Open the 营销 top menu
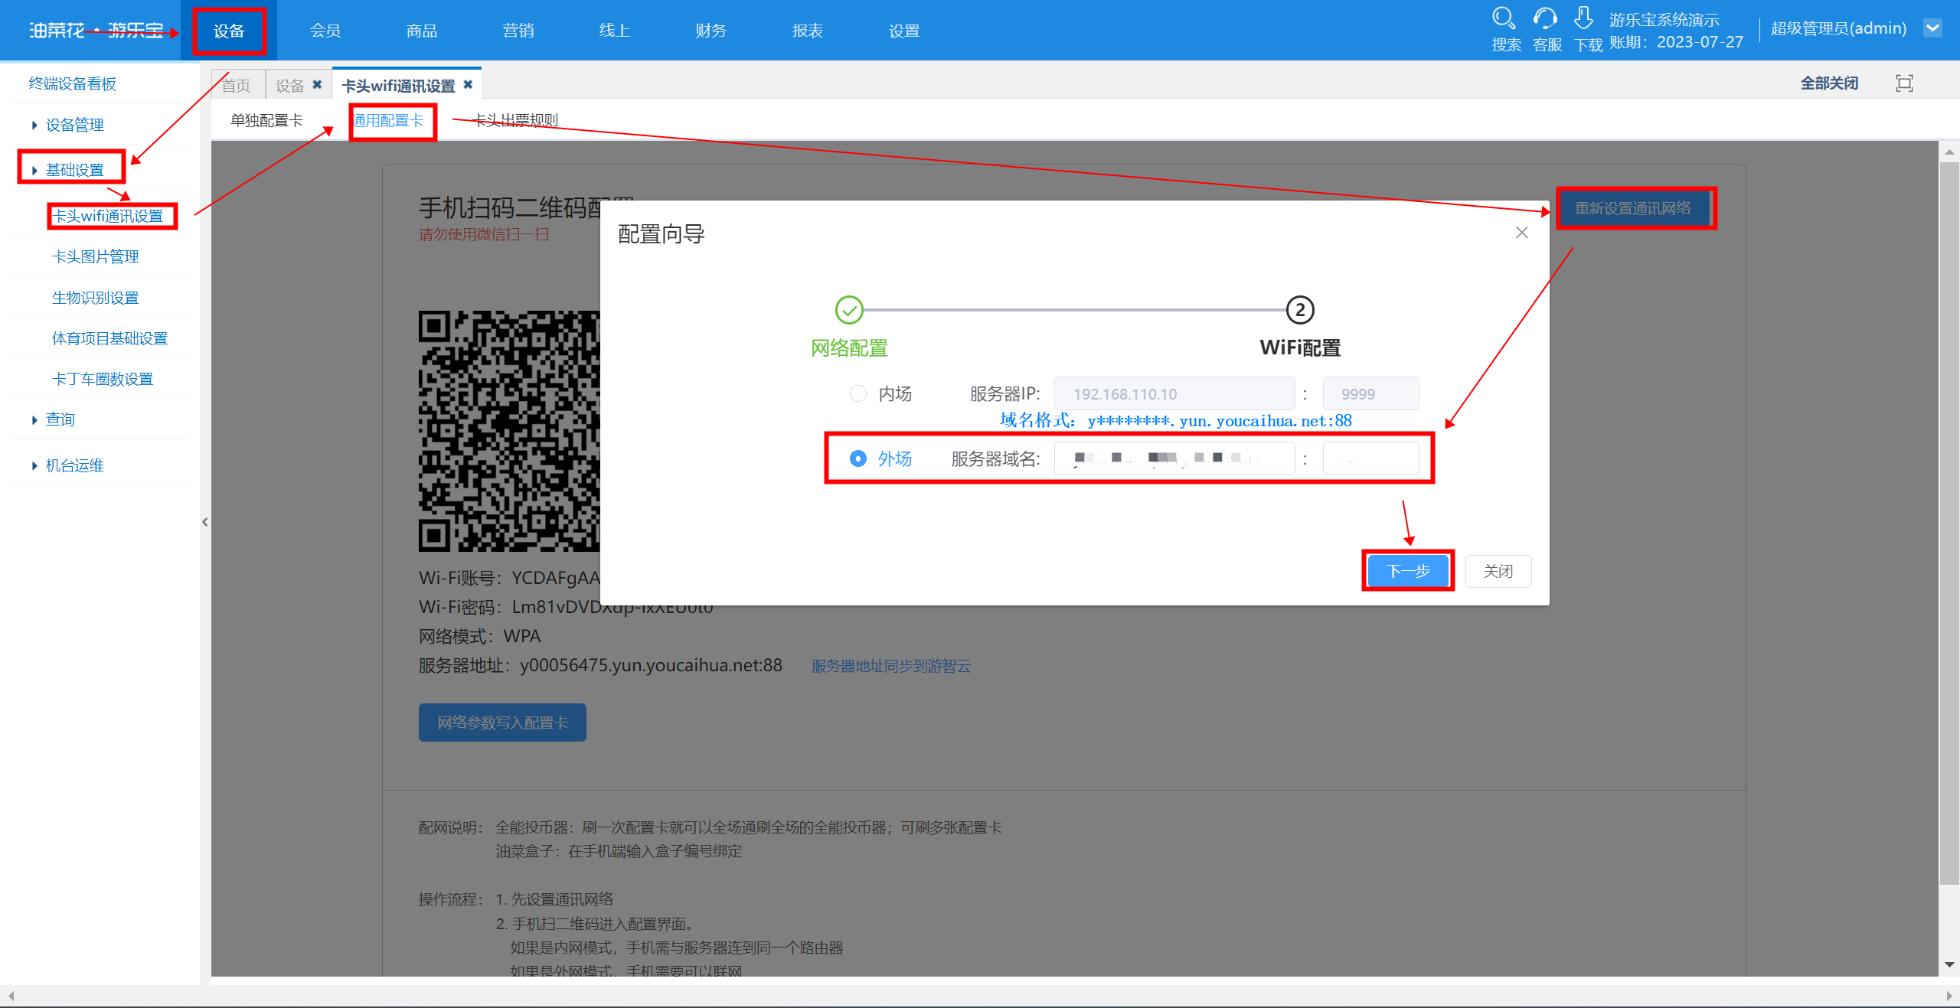Image resolution: width=1960 pixels, height=1008 pixels. click(518, 30)
